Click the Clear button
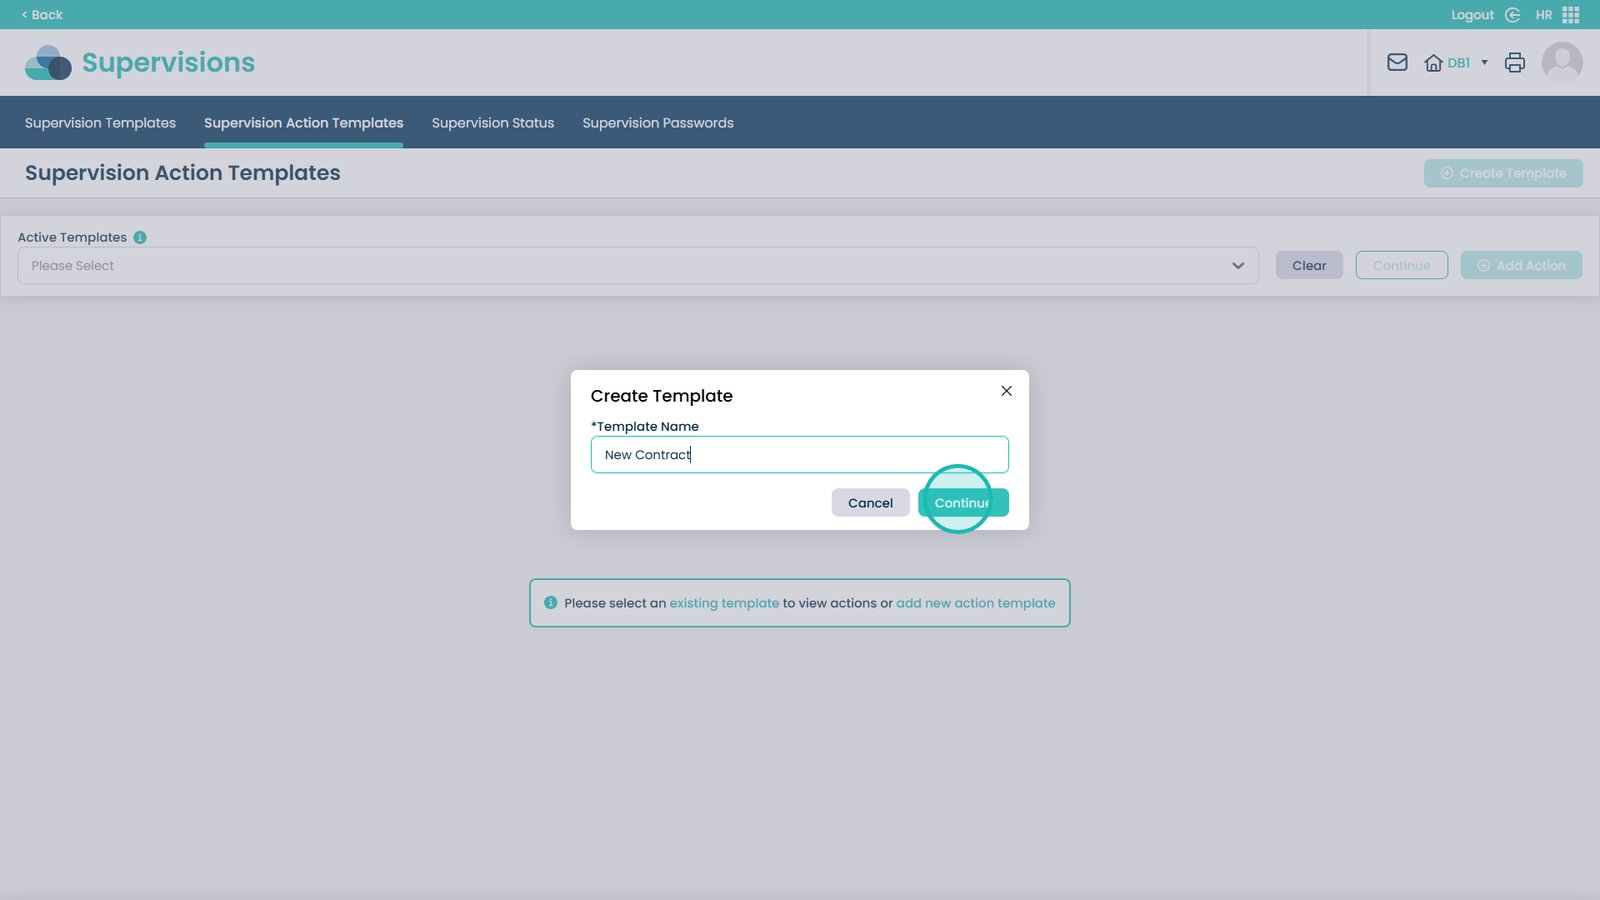Screen dimensions: 1600x900 [x=1309, y=266]
